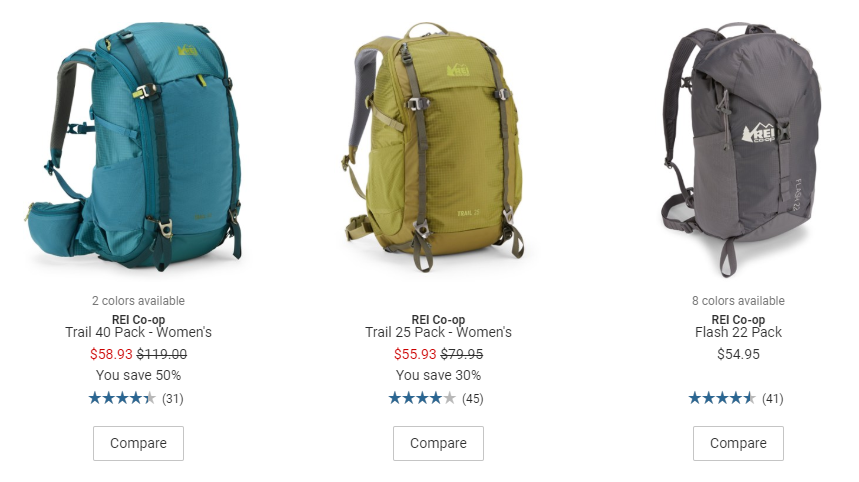Click star rating for Trail 40 Pack
859x482 pixels.
[122, 398]
